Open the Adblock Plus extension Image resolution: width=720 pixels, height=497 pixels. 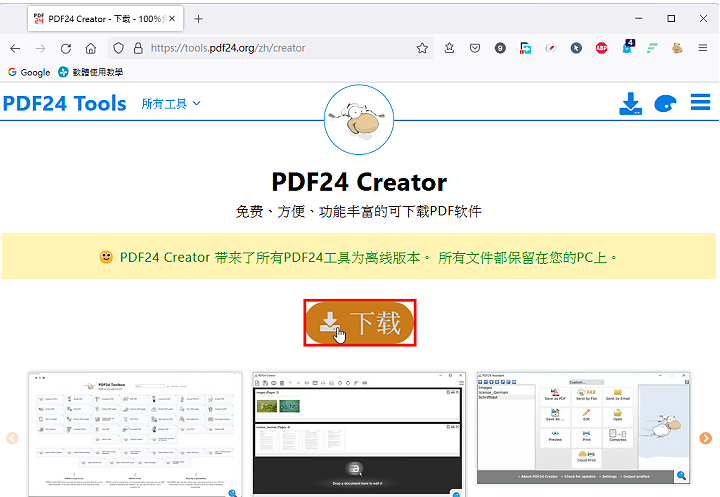point(601,48)
